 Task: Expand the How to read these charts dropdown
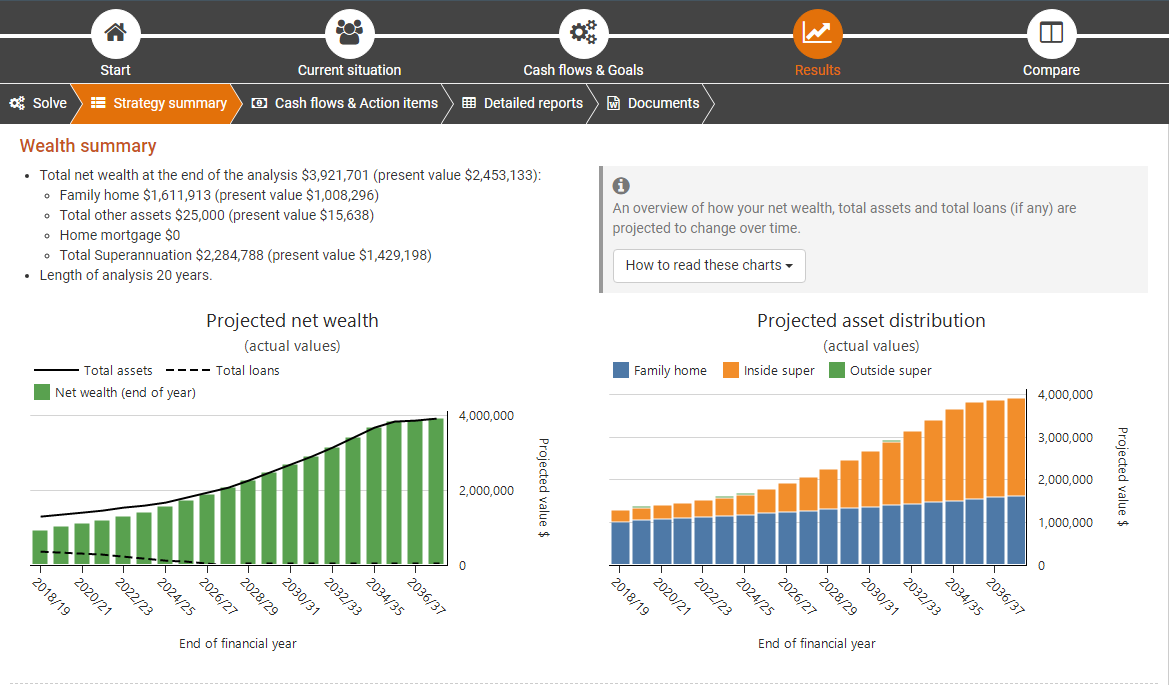click(x=709, y=266)
